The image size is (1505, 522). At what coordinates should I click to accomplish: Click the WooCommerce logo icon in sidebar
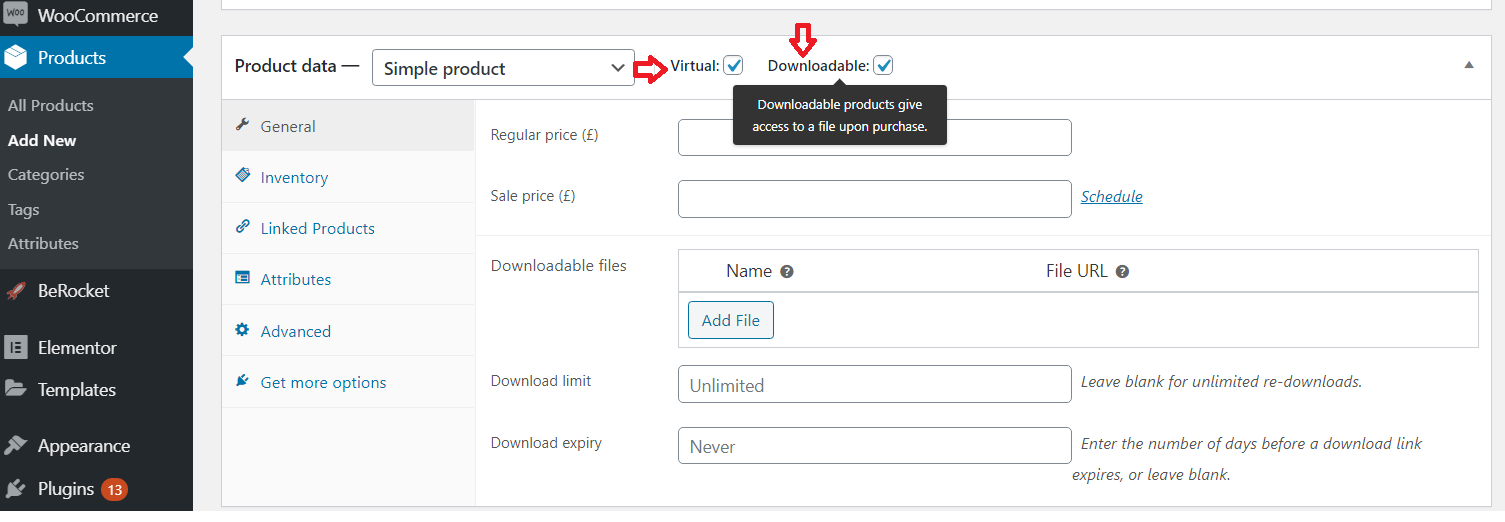(x=15, y=16)
